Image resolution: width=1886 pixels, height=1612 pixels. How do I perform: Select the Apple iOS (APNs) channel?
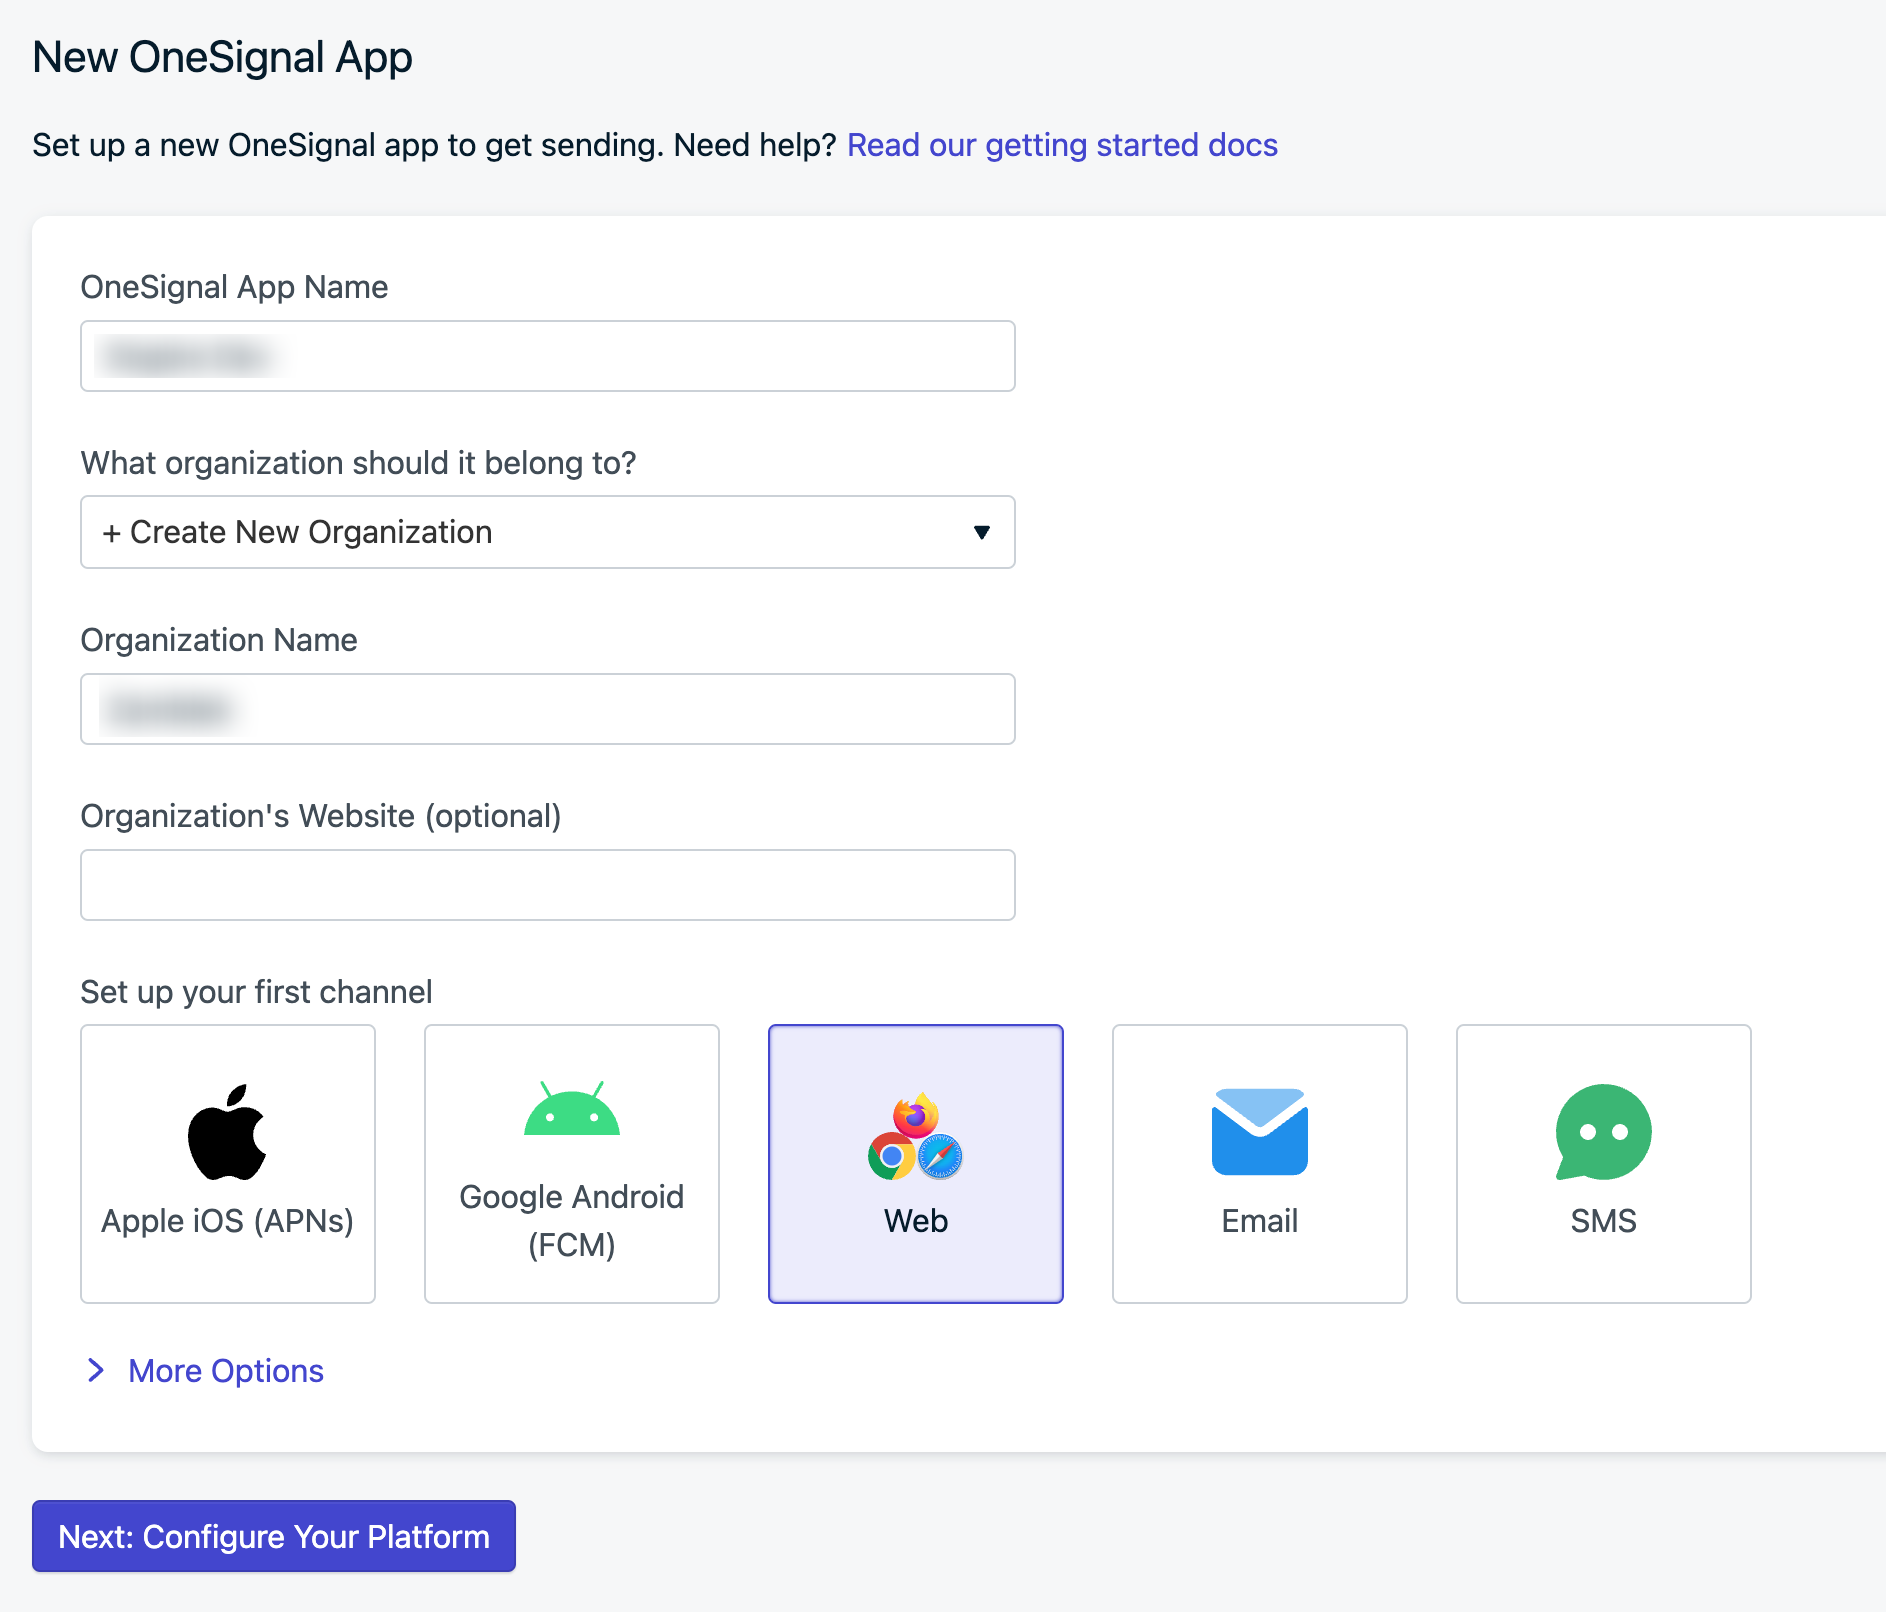228,1163
